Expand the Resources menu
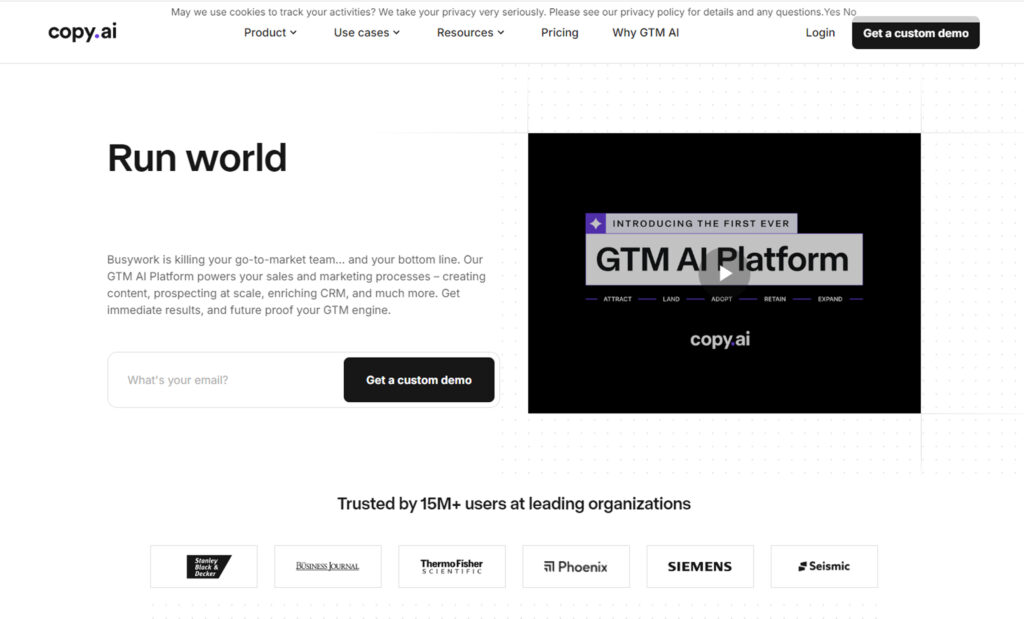 coord(470,33)
